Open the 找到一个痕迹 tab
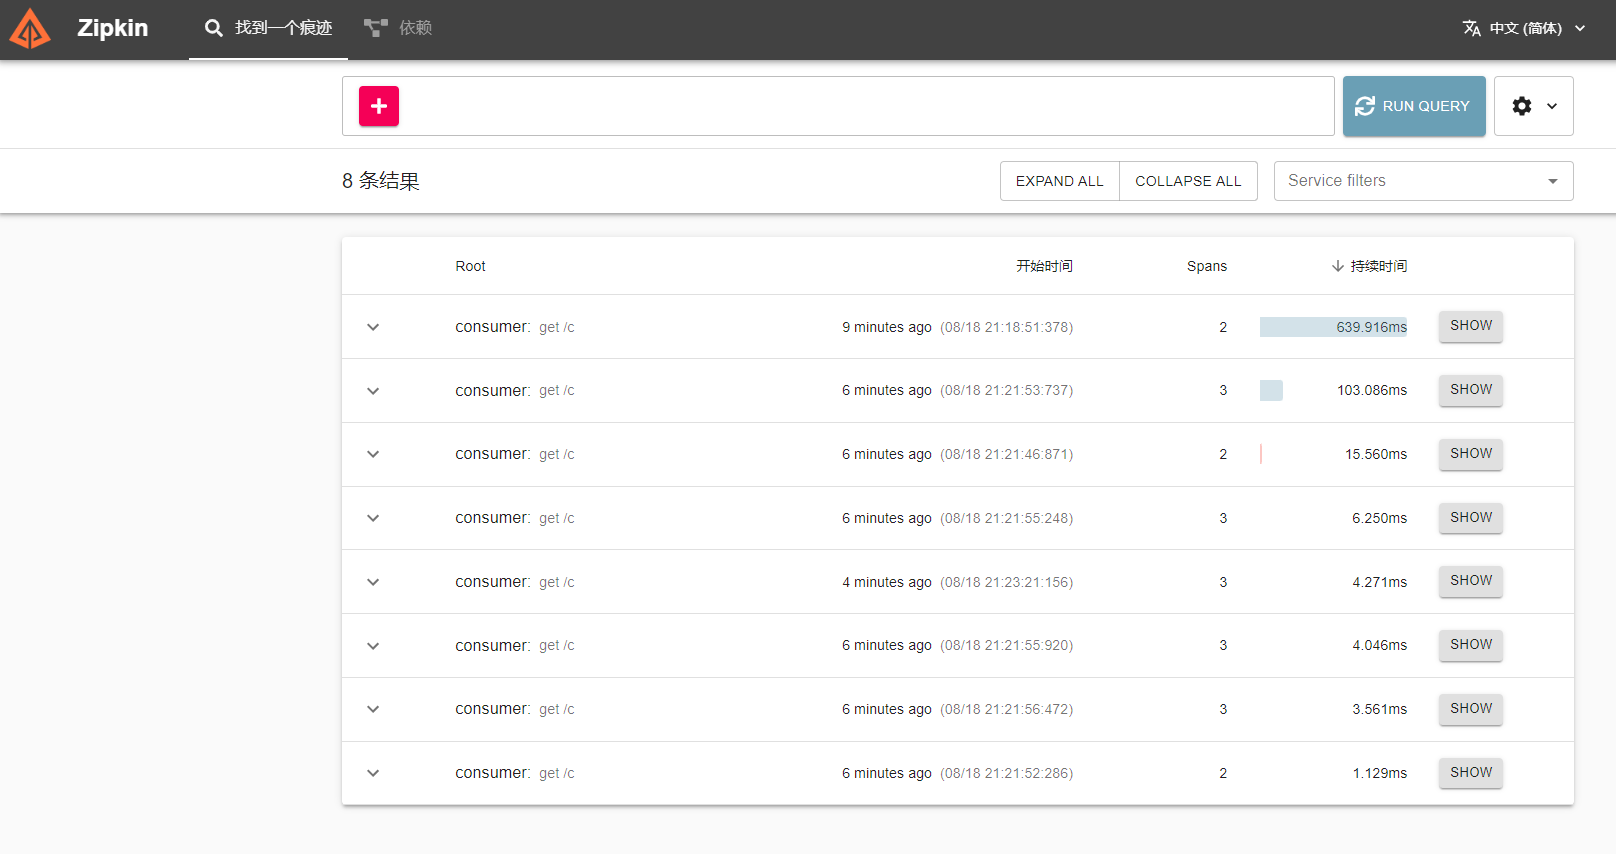Screen dimensions: 1616x854 tap(268, 29)
